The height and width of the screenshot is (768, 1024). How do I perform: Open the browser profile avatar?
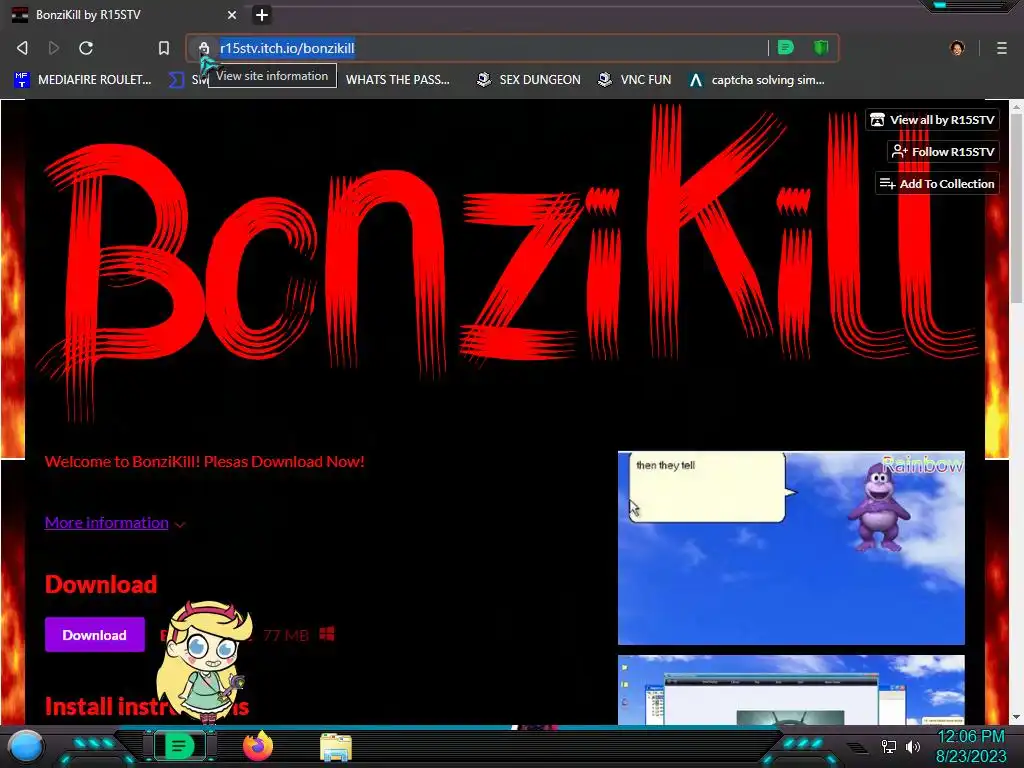(x=957, y=48)
